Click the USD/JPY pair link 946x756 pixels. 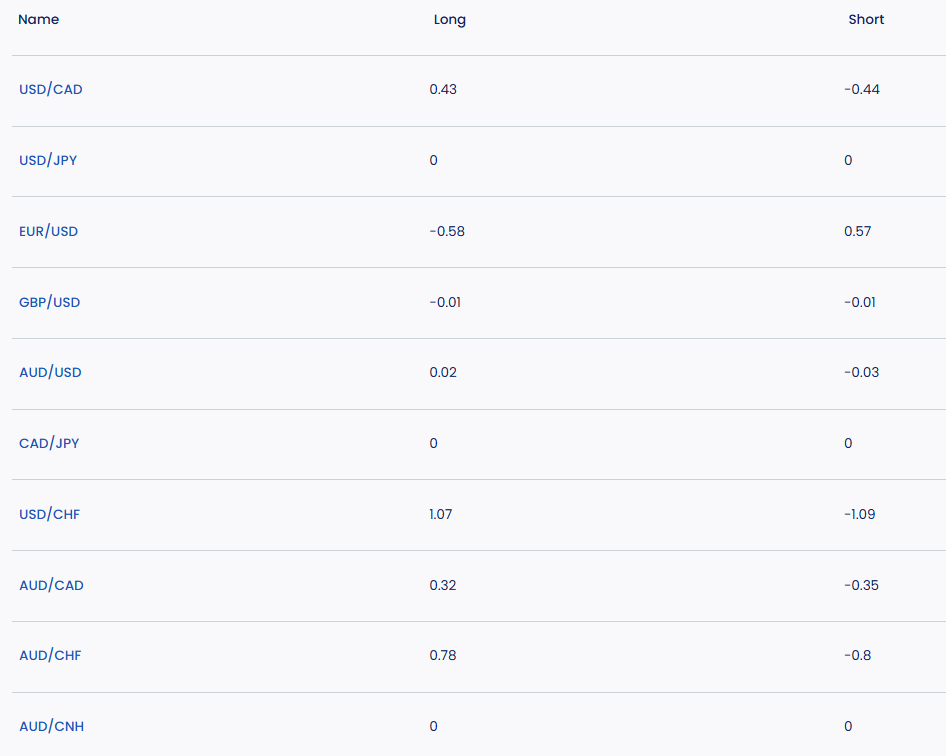(48, 161)
